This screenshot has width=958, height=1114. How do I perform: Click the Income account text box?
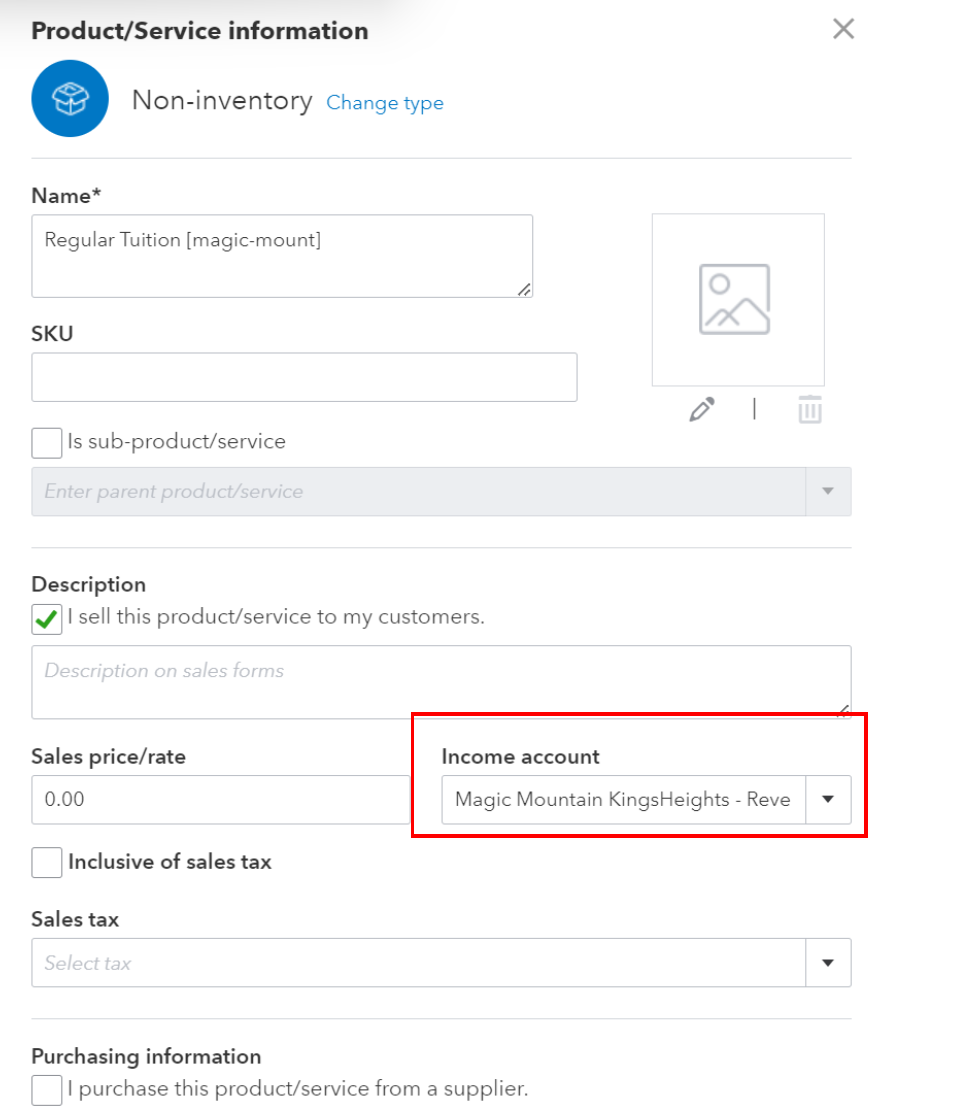coord(624,799)
